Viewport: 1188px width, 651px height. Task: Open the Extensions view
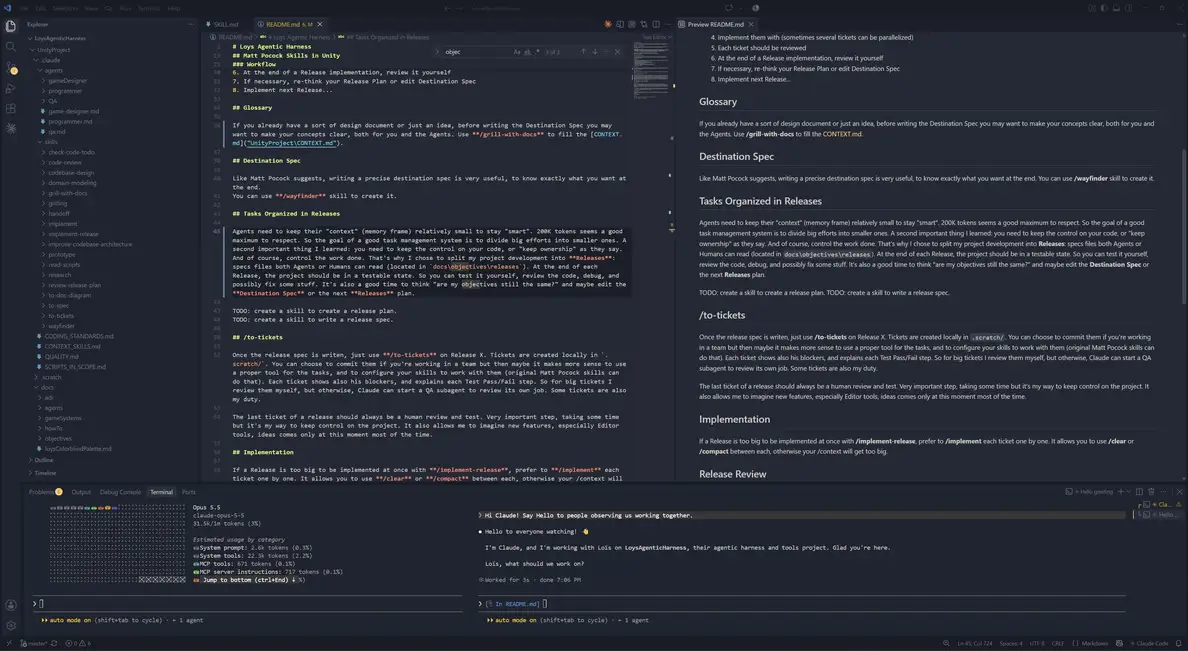[11, 108]
